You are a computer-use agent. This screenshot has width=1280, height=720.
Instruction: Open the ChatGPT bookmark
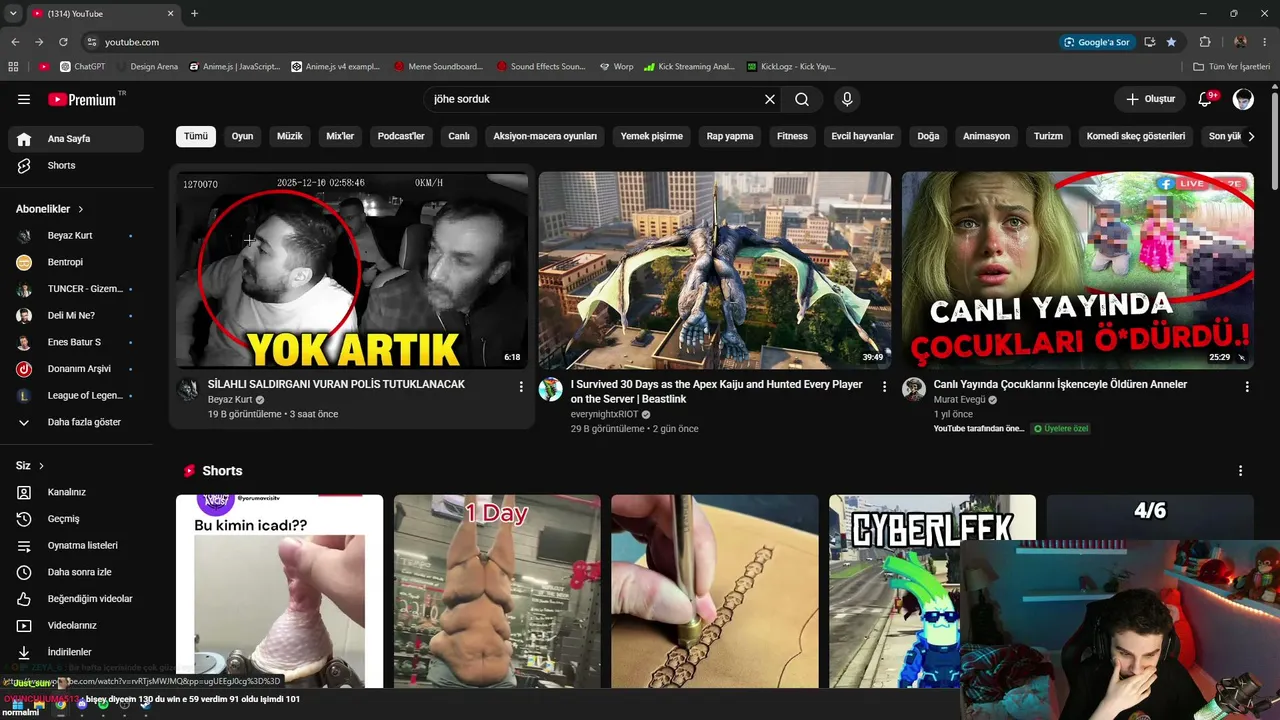pyautogui.click(x=83, y=67)
